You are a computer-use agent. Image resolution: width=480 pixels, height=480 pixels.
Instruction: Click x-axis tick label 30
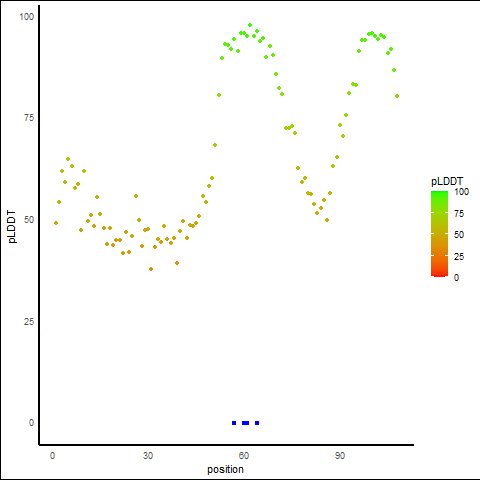tap(148, 456)
